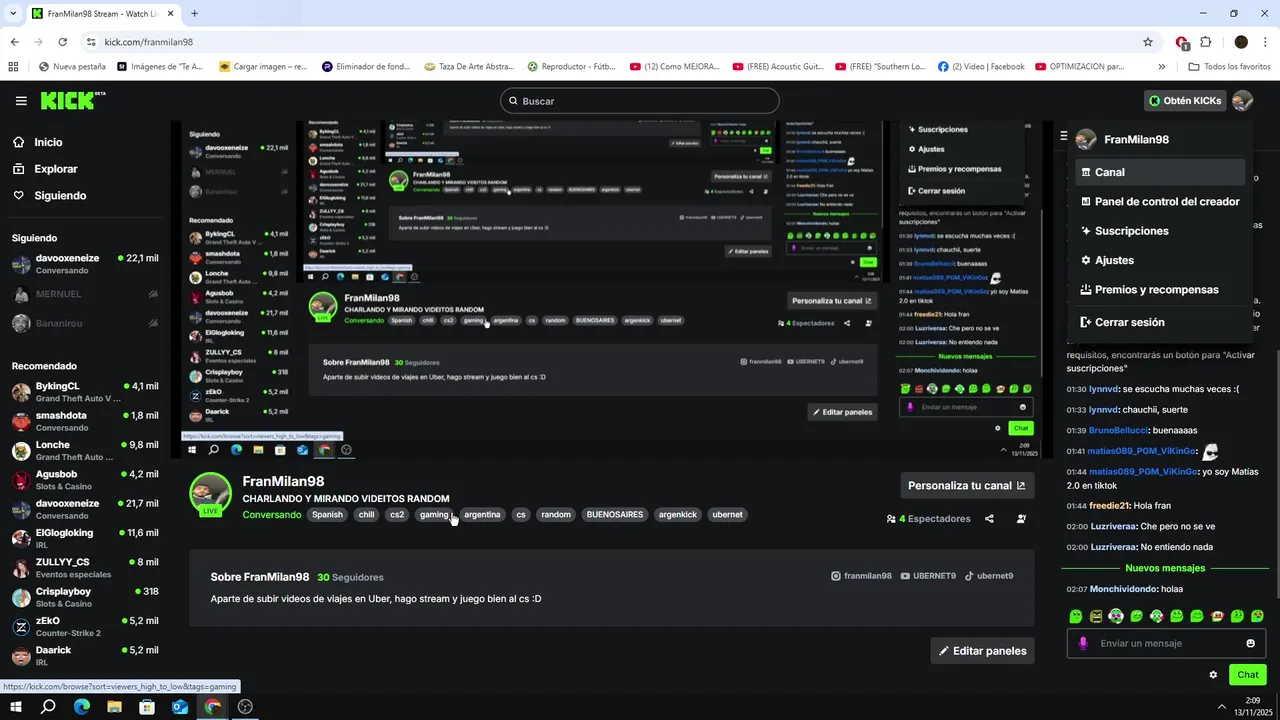The height and width of the screenshot is (720, 1280).
Task: Select the random tag
Action: [556, 515]
